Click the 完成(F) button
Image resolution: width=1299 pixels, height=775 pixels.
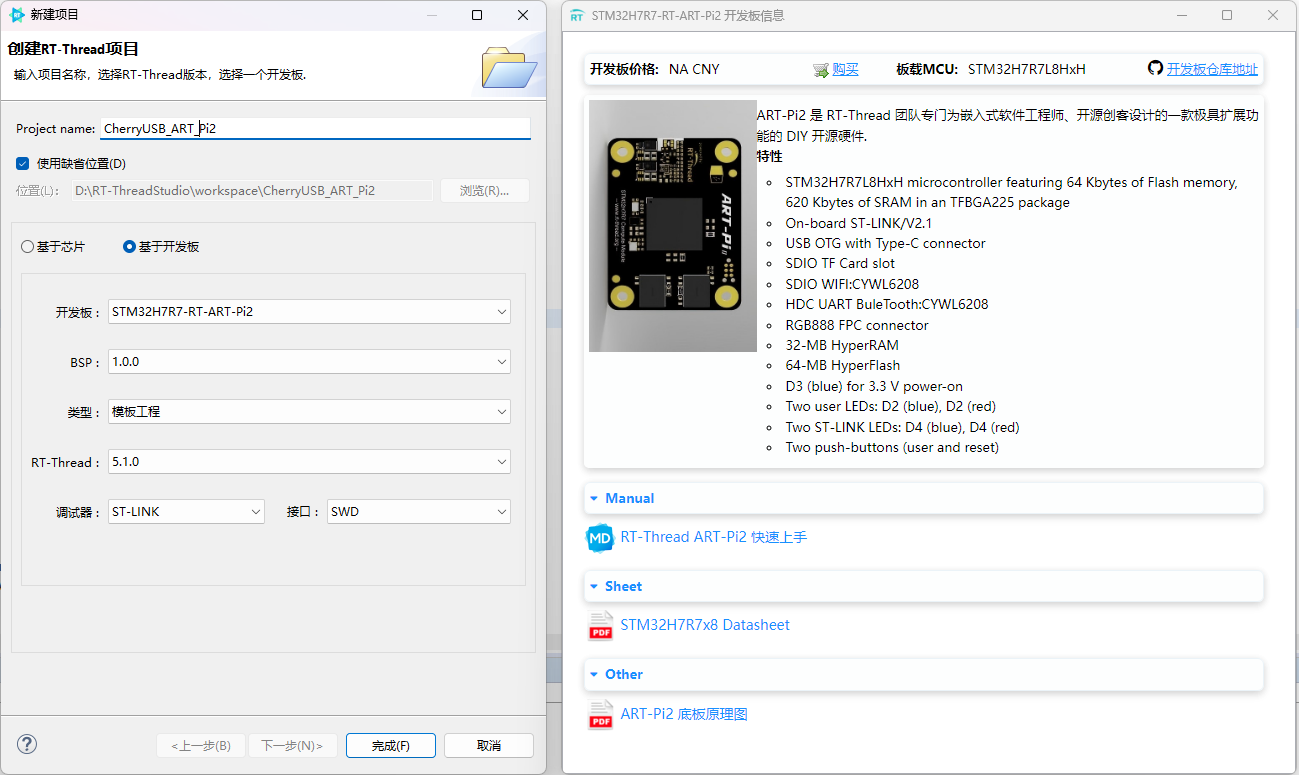(x=390, y=746)
